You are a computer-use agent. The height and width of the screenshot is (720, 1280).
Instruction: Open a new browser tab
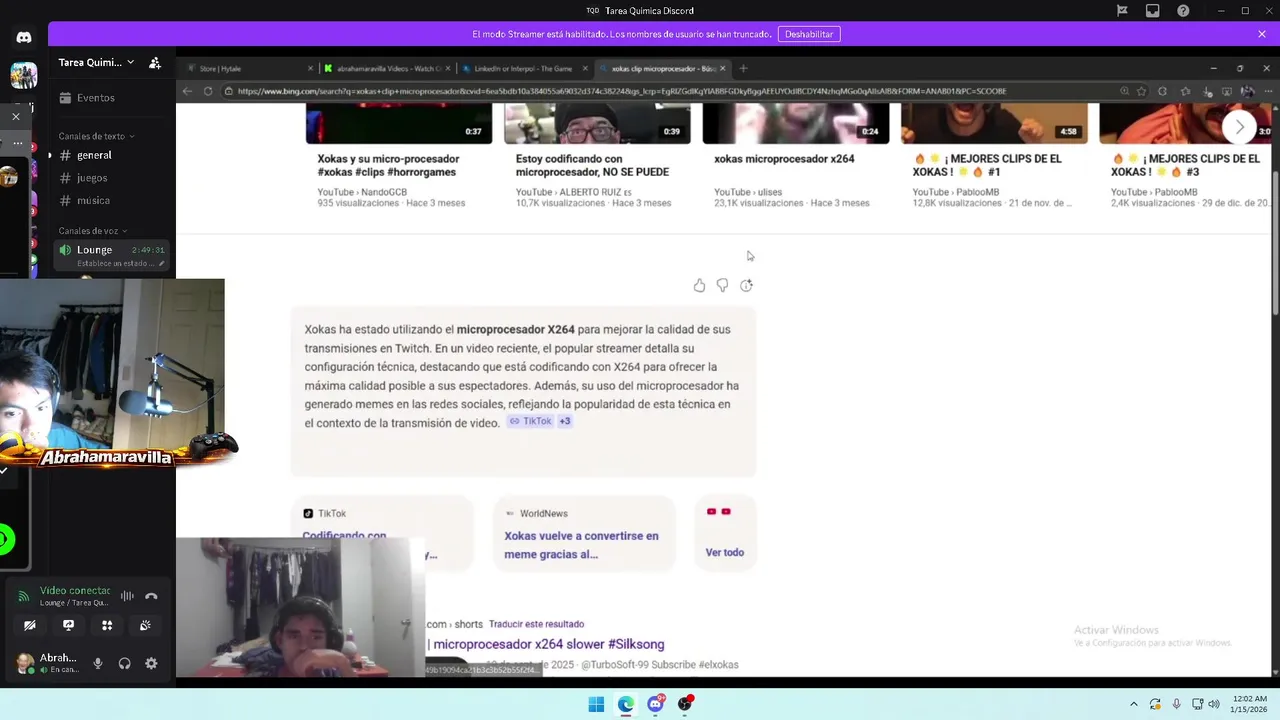(x=743, y=68)
